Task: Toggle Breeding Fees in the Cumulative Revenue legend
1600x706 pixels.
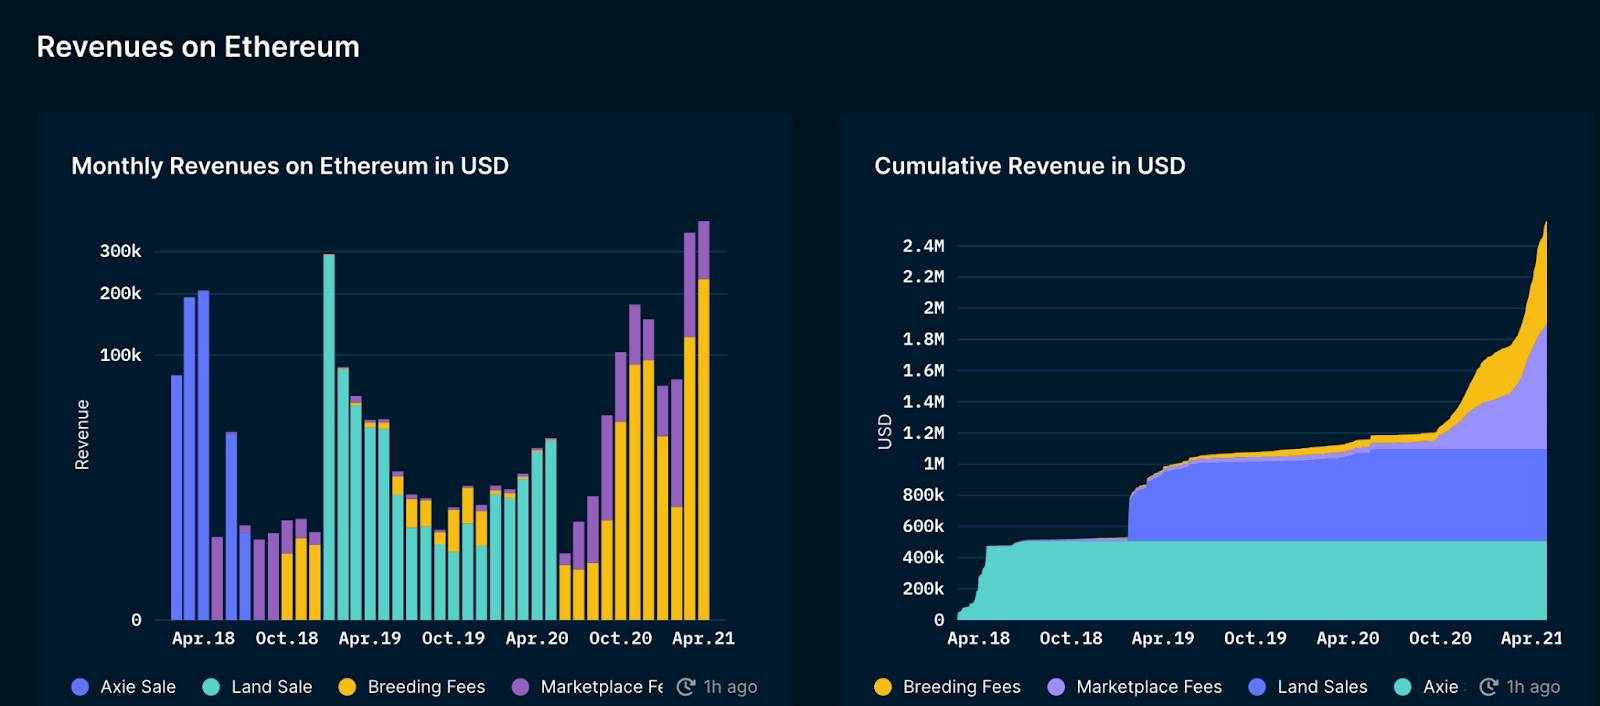Action: pos(947,687)
